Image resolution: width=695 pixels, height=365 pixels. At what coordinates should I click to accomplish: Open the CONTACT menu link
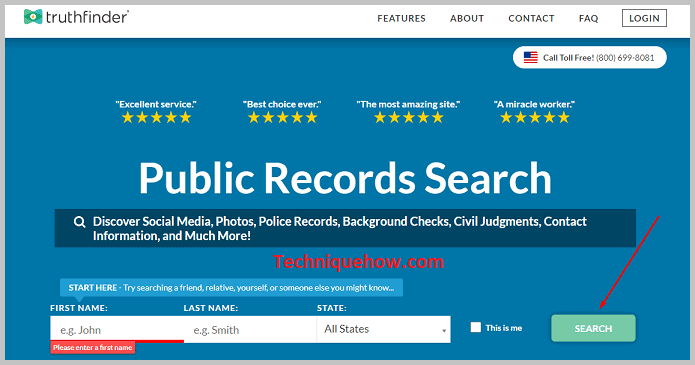[x=531, y=19]
